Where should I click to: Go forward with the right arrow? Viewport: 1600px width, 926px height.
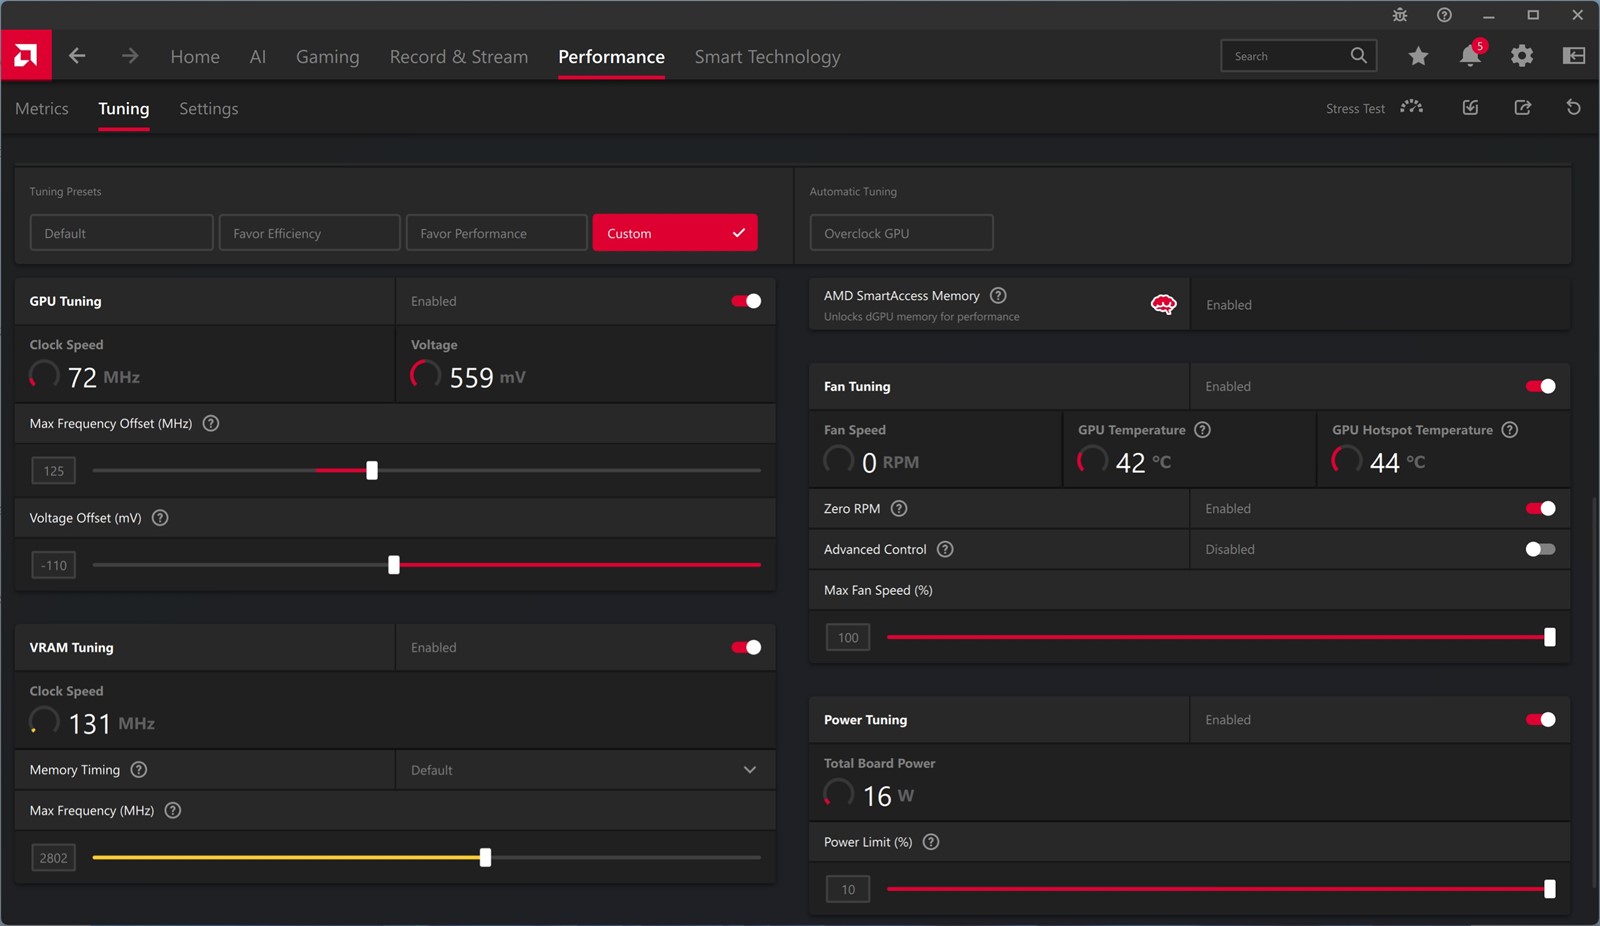130,56
